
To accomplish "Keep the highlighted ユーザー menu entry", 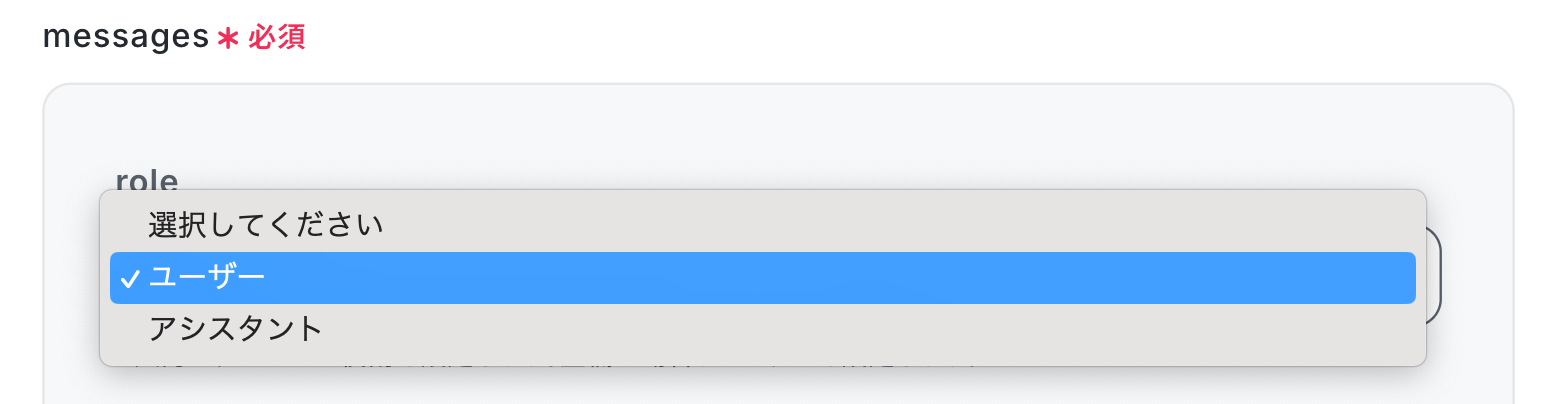I will [762, 277].
